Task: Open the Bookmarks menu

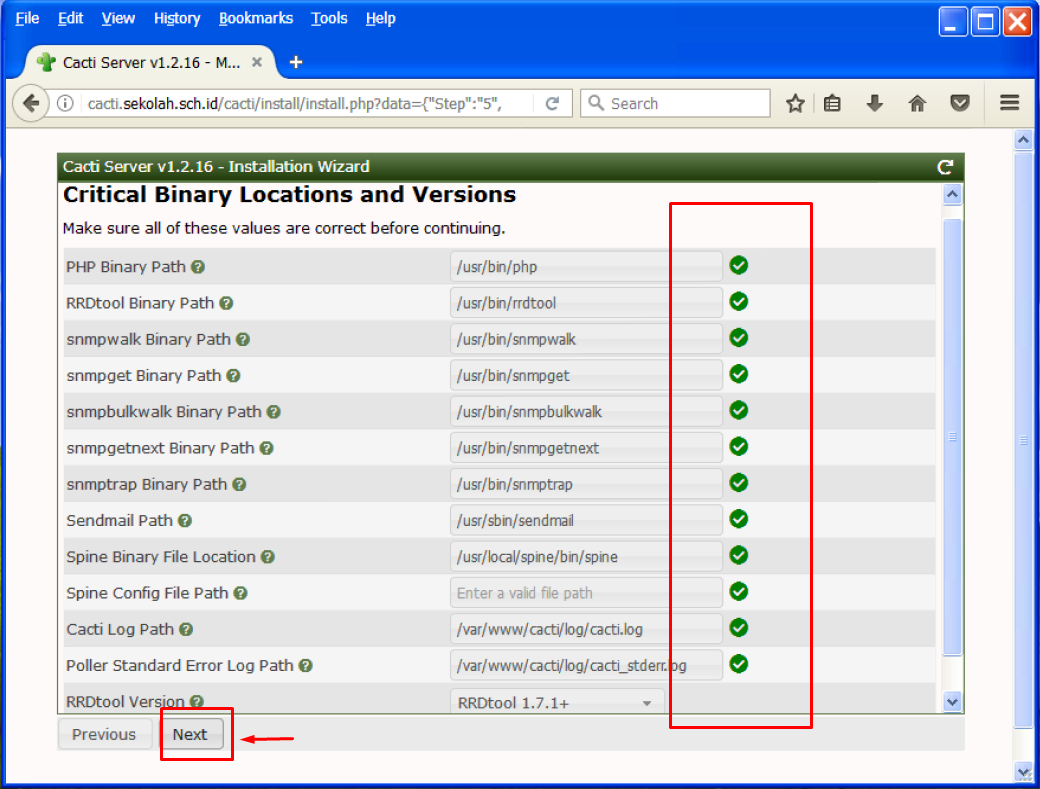Action: click(256, 18)
